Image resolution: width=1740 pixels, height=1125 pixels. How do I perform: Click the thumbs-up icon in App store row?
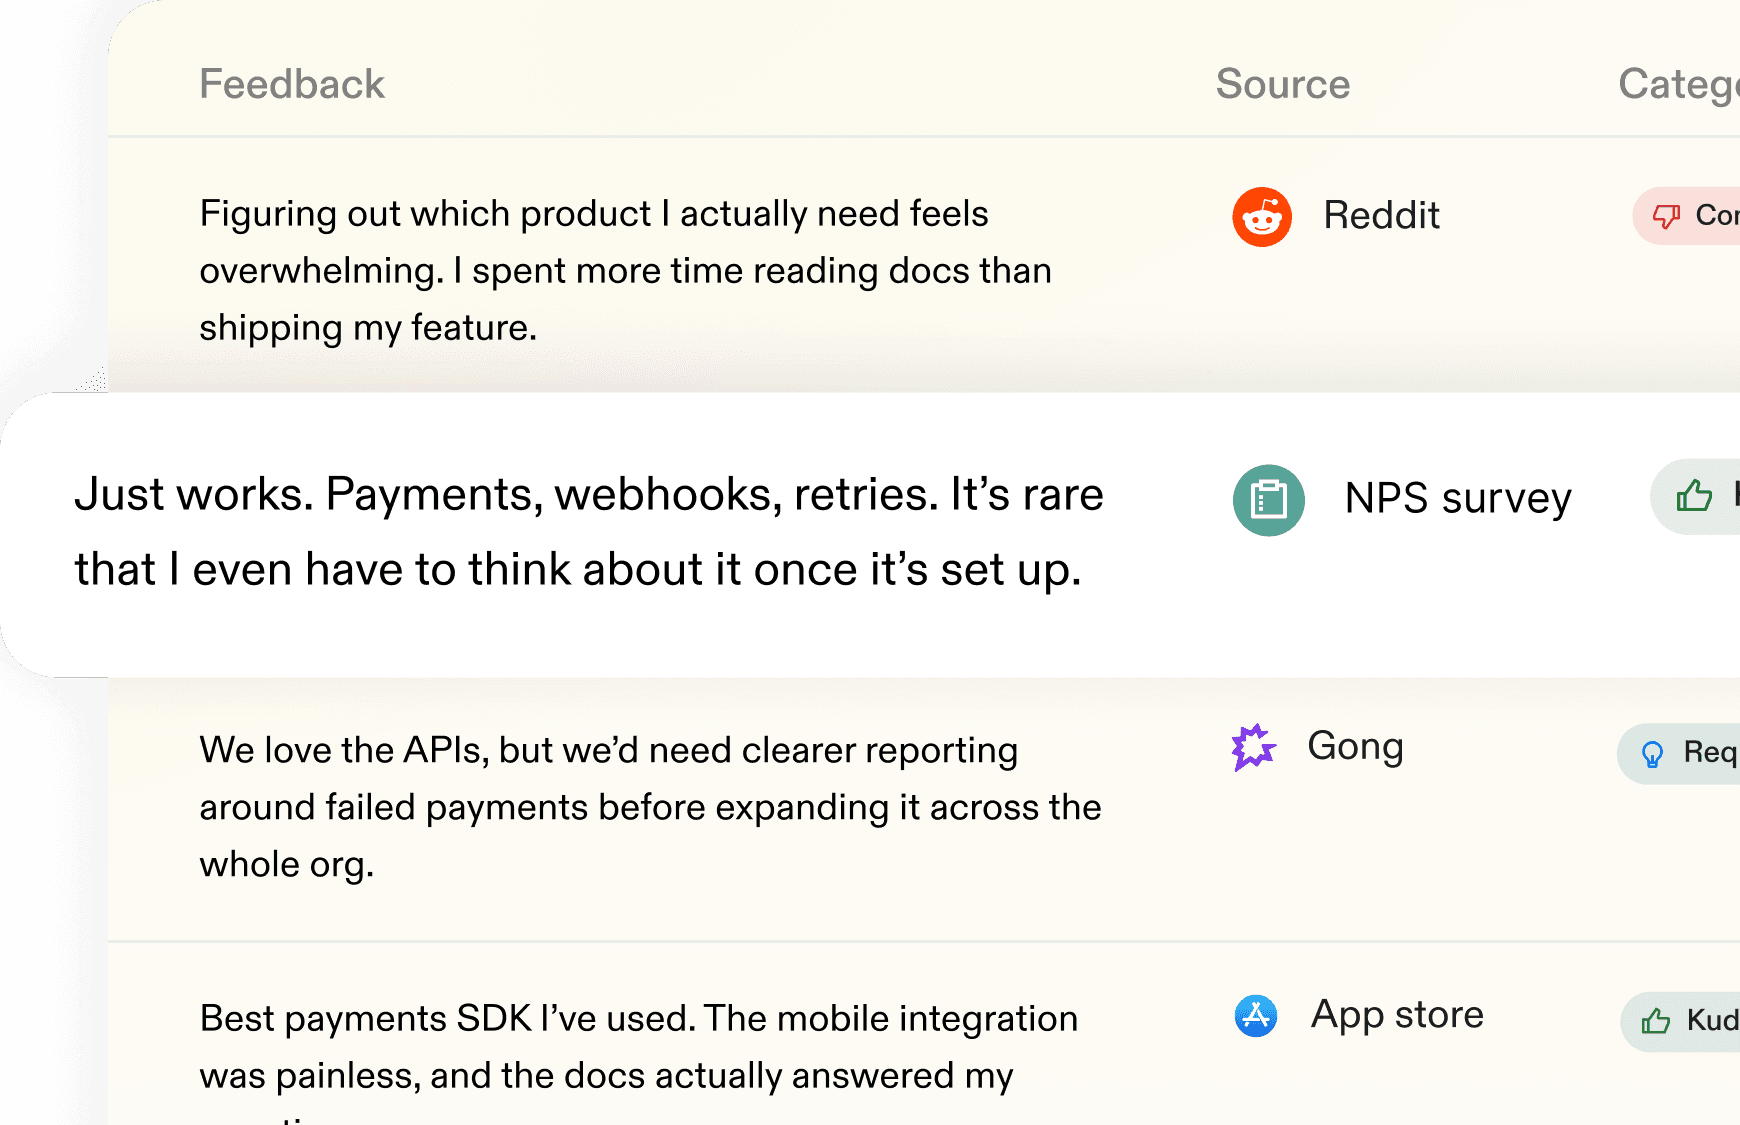click(x=1656, y=1021)
